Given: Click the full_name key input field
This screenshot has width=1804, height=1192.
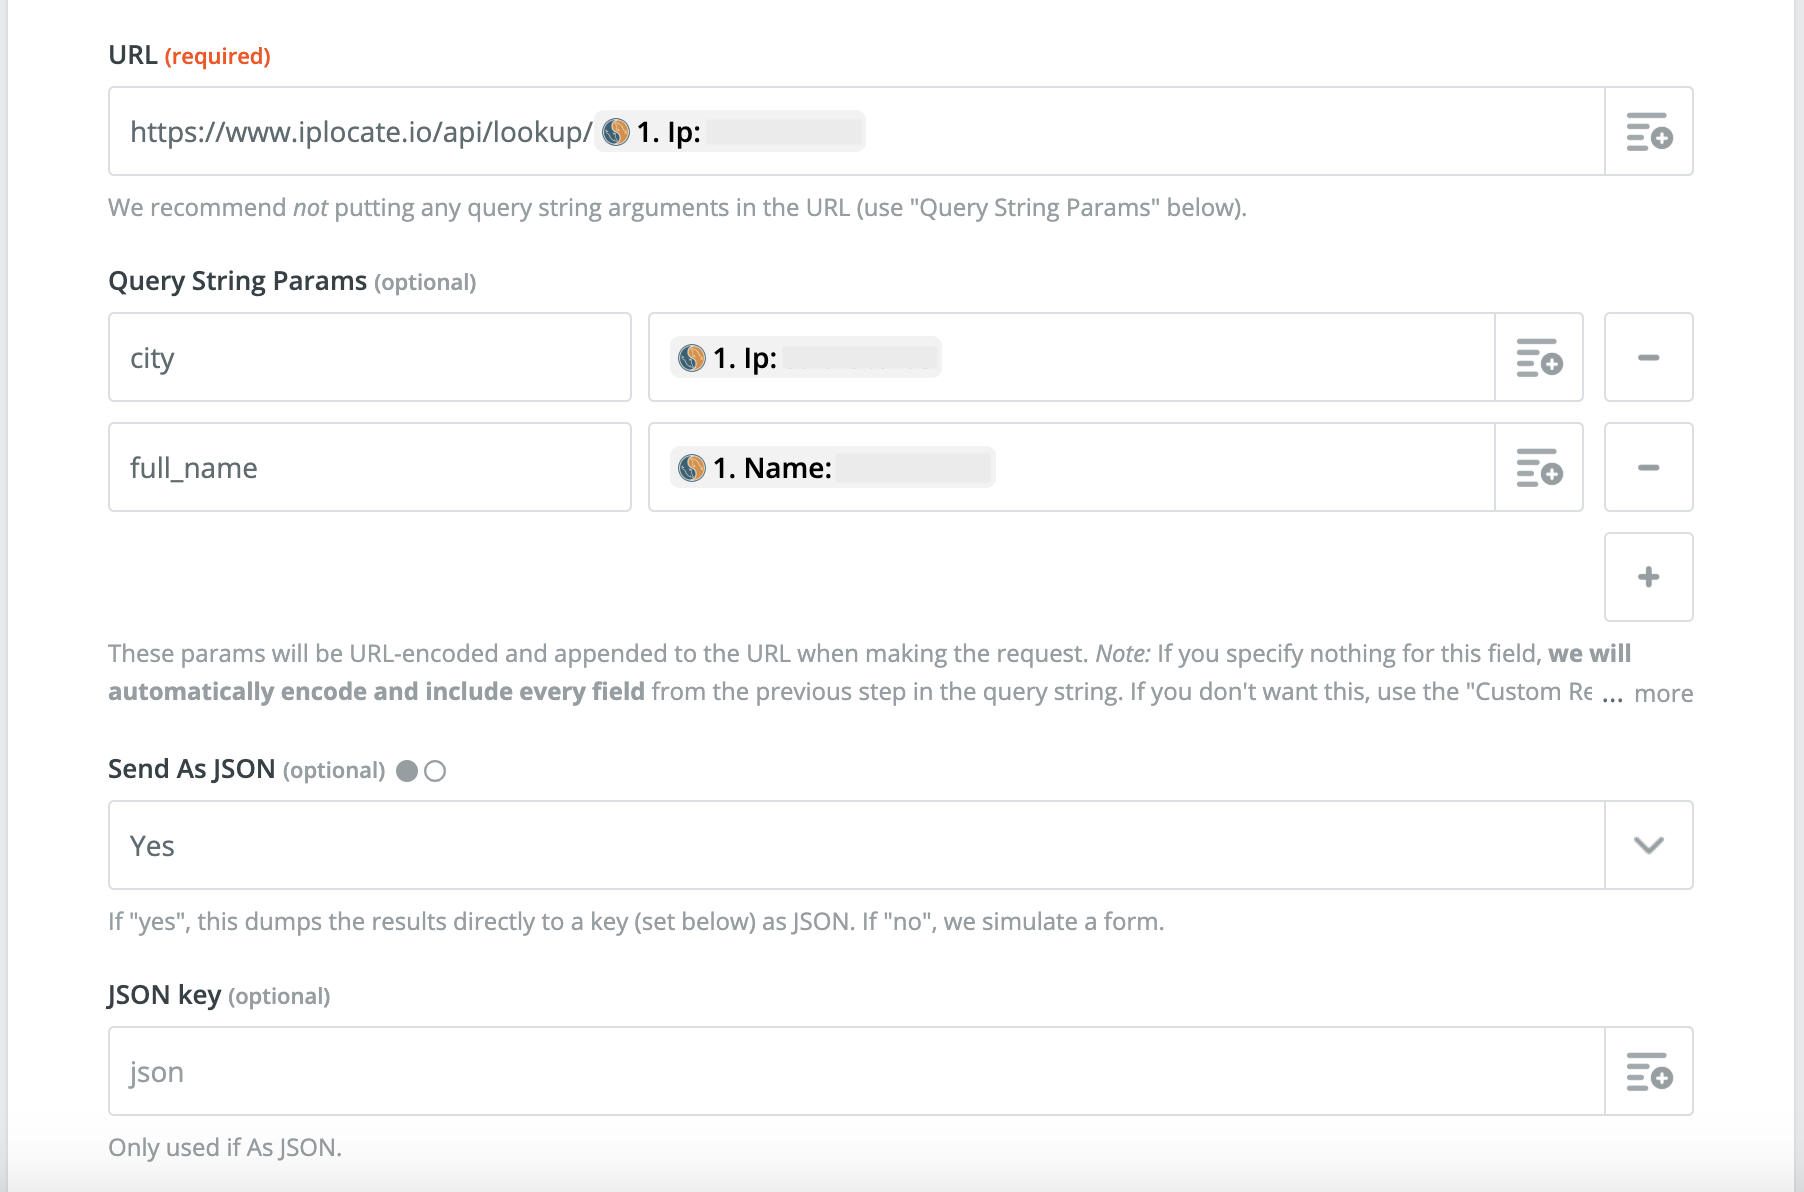Looking at the screenshot, I should click(370, 467).
